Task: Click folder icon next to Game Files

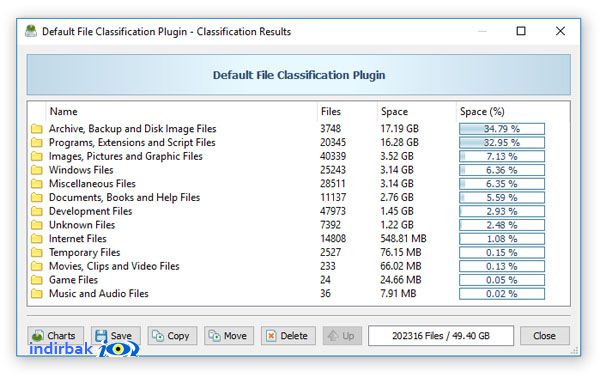Action: (37, 280)
